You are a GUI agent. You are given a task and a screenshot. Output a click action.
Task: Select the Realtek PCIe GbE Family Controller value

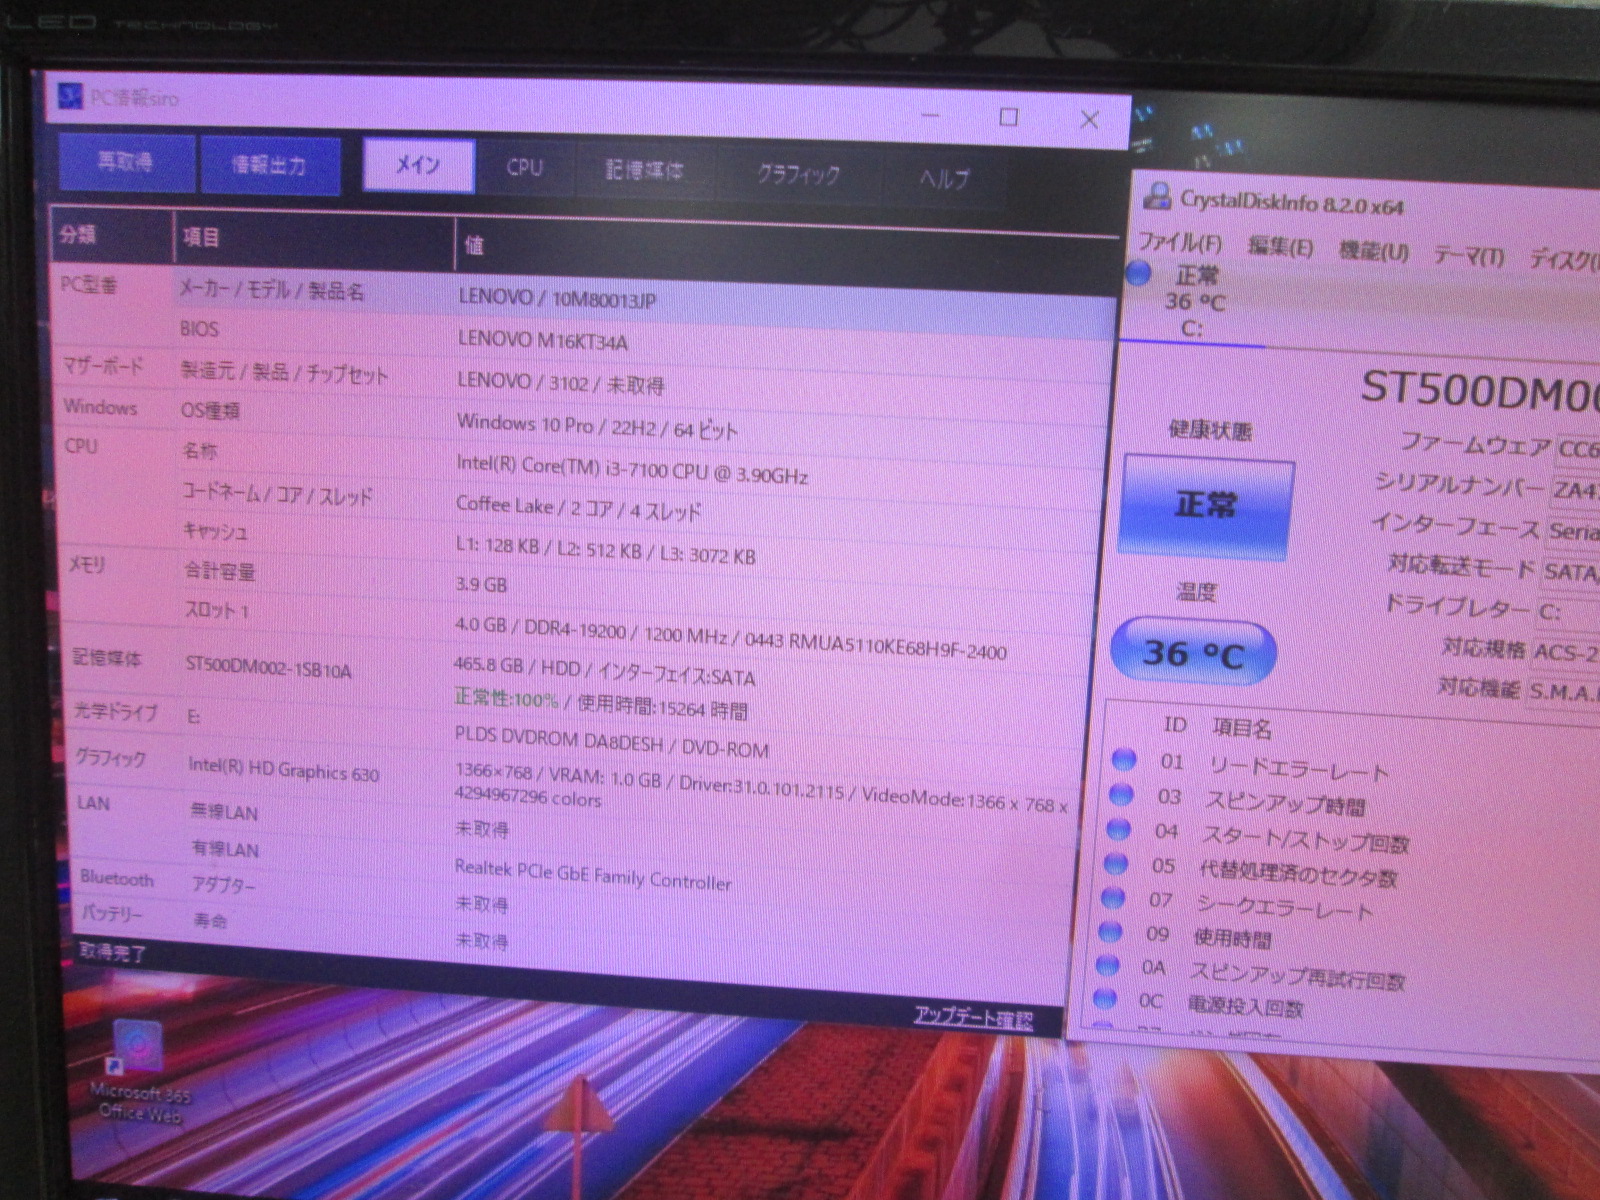593,875
